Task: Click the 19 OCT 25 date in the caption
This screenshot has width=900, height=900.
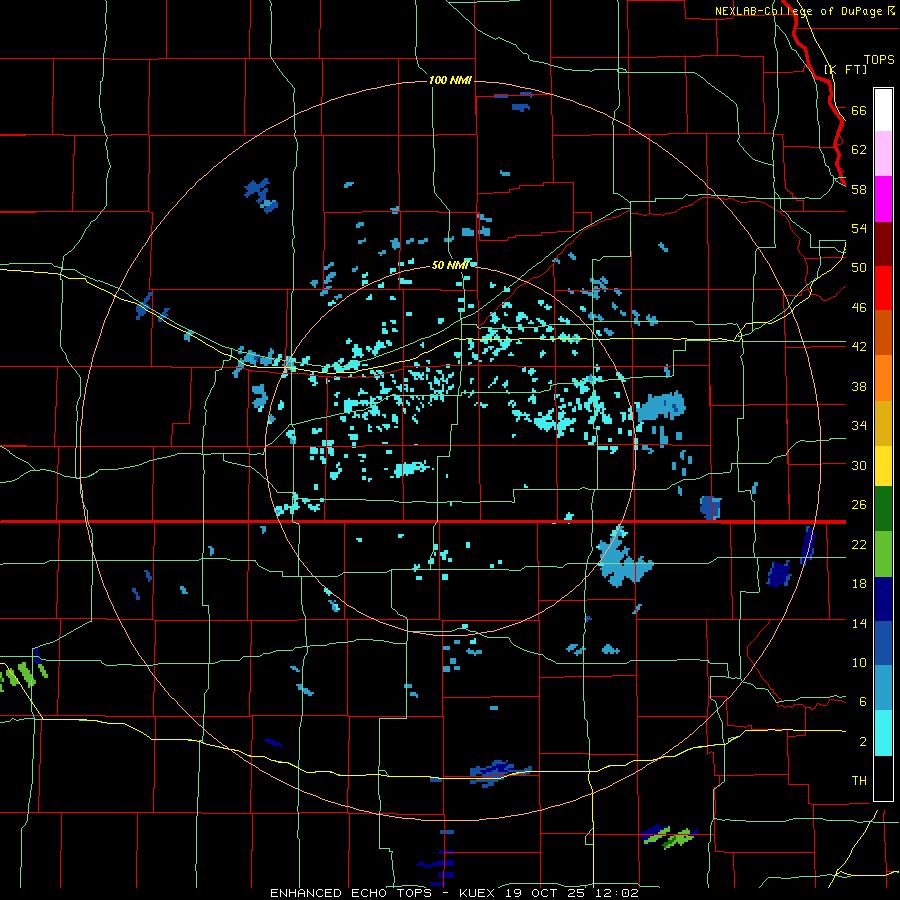Action: tap(546, 893)
